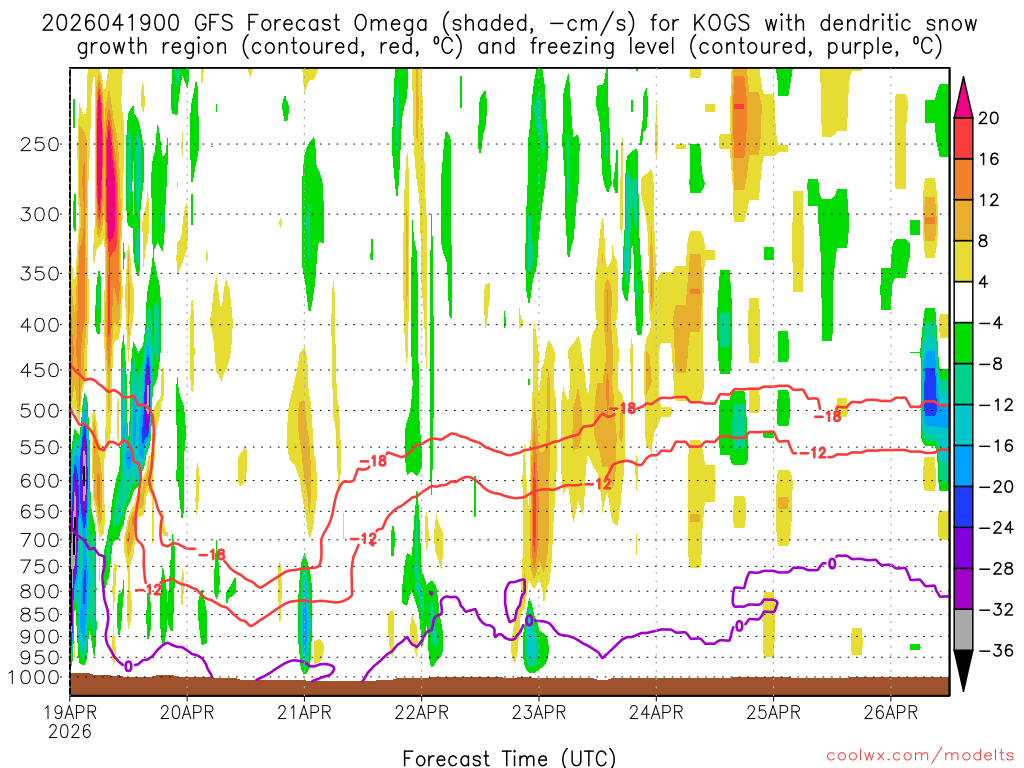Click the gray segment in the color bar

963,630
